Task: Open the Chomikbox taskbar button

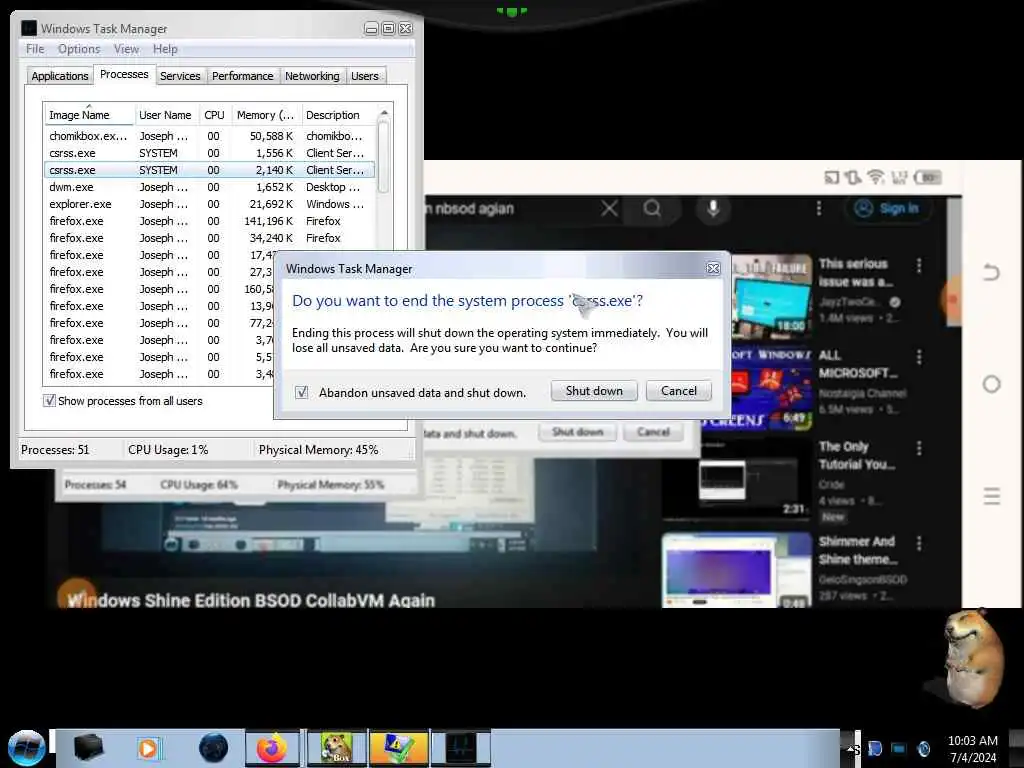Action: point(337,748)
